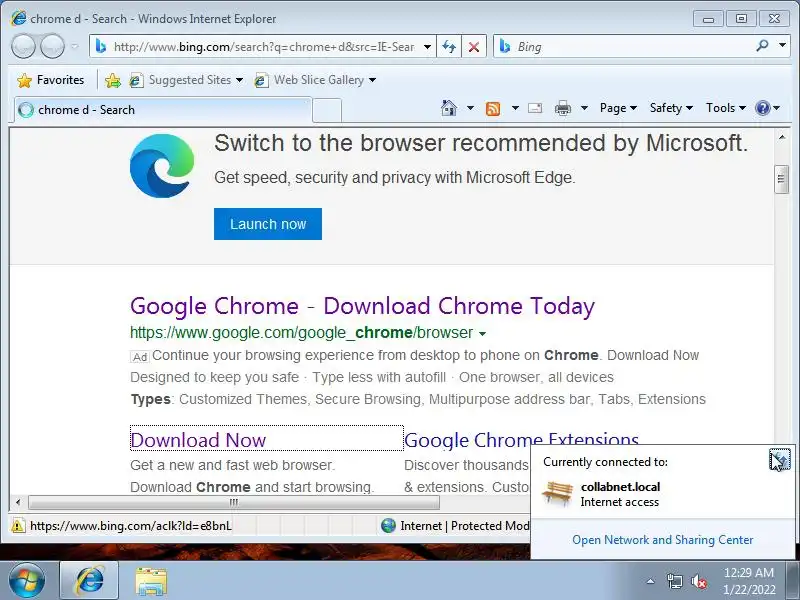Viewport: 800px width, 600px height.
Task: Click the muted volume tray icon
Action: tap(698, 581)
